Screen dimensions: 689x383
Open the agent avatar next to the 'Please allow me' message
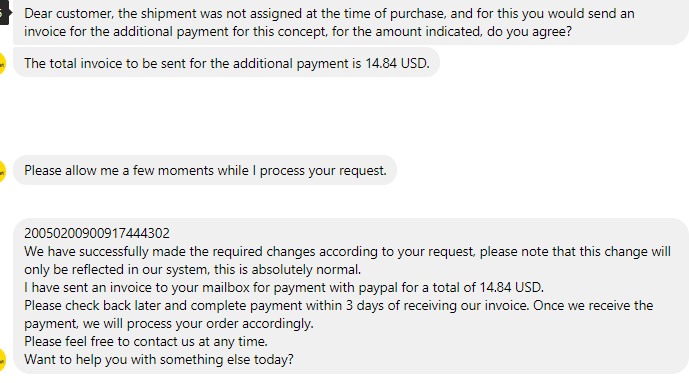2,171
